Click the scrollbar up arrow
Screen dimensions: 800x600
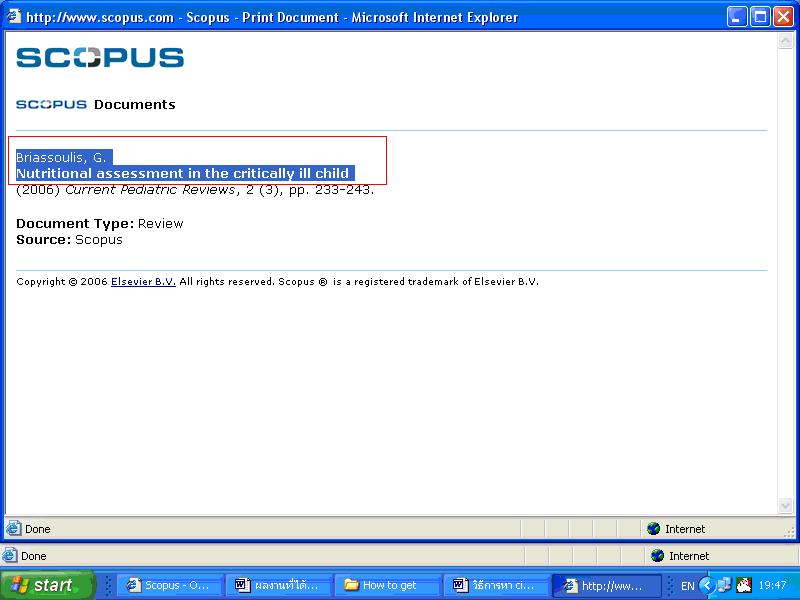785,41
